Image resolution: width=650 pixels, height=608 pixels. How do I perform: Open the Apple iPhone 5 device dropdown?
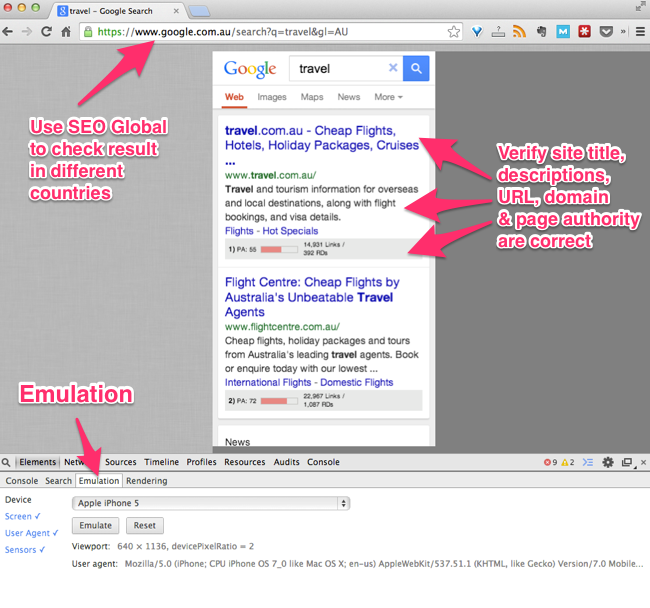[211, 503]
